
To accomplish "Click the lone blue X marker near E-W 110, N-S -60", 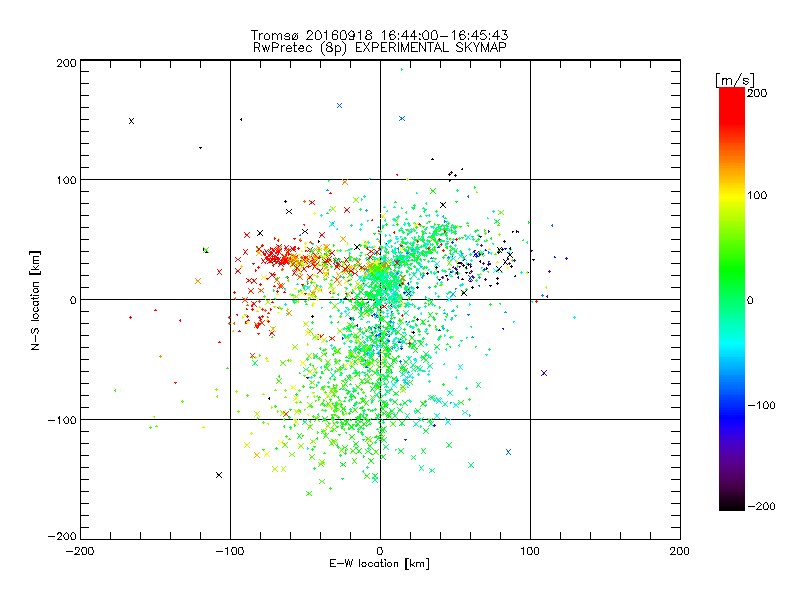I will 544,373.
